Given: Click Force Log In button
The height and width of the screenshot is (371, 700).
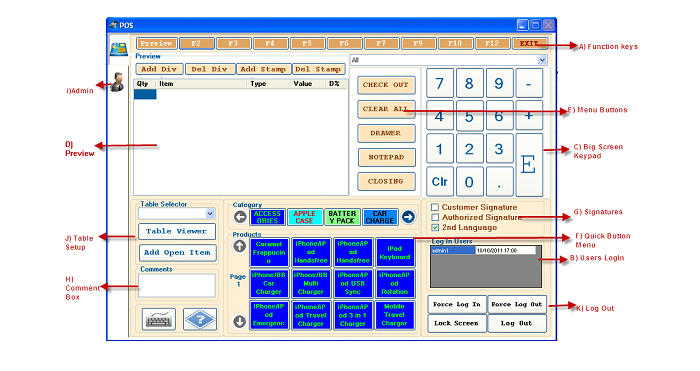Looking at the screenshot, I should pos(457,304).
